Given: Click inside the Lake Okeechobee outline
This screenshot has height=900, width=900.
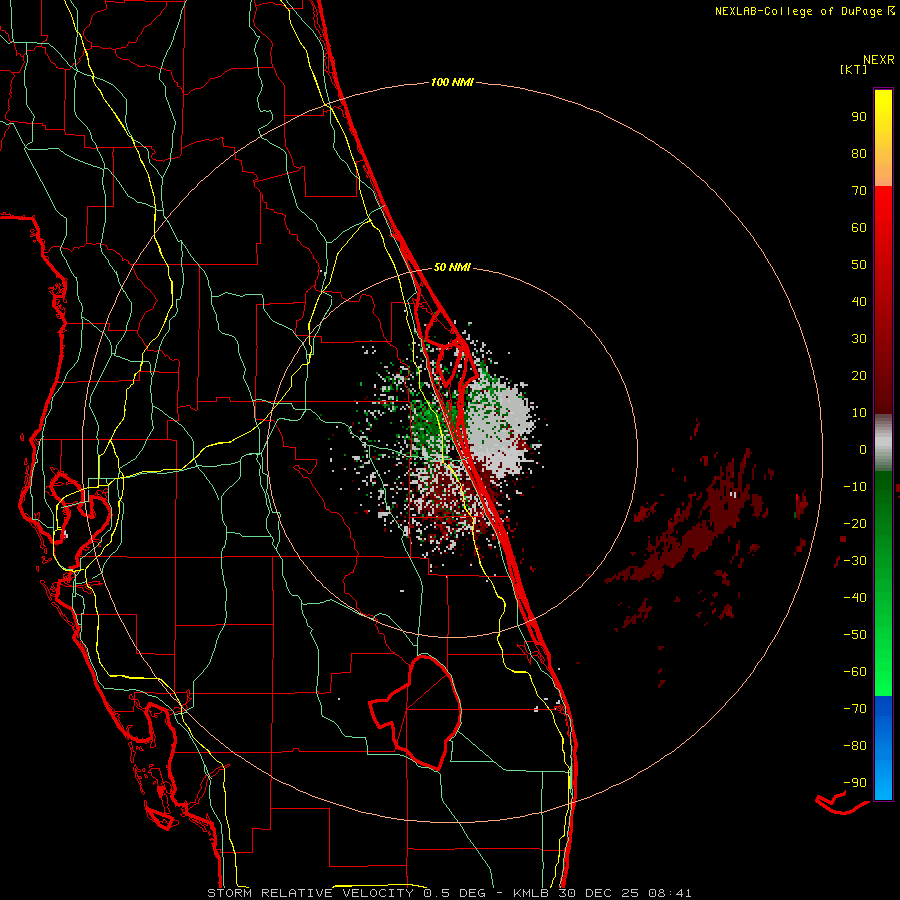Looking at the screenshot, I should (428, 712).
